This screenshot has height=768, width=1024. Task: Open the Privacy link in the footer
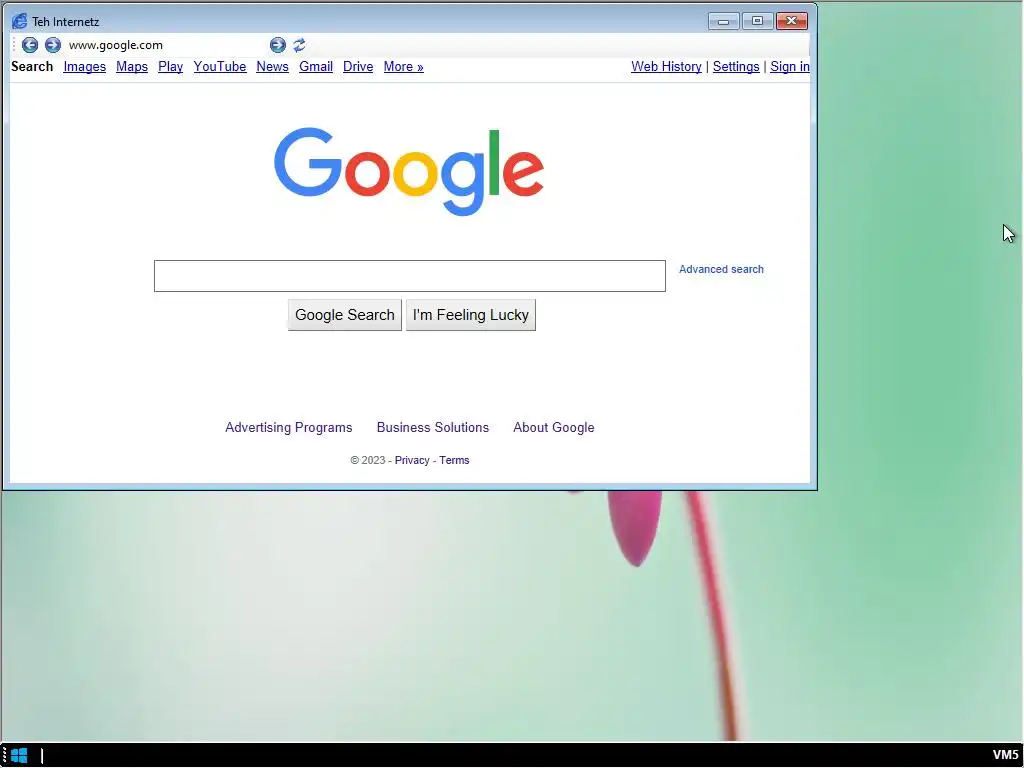tap(412, 460)
